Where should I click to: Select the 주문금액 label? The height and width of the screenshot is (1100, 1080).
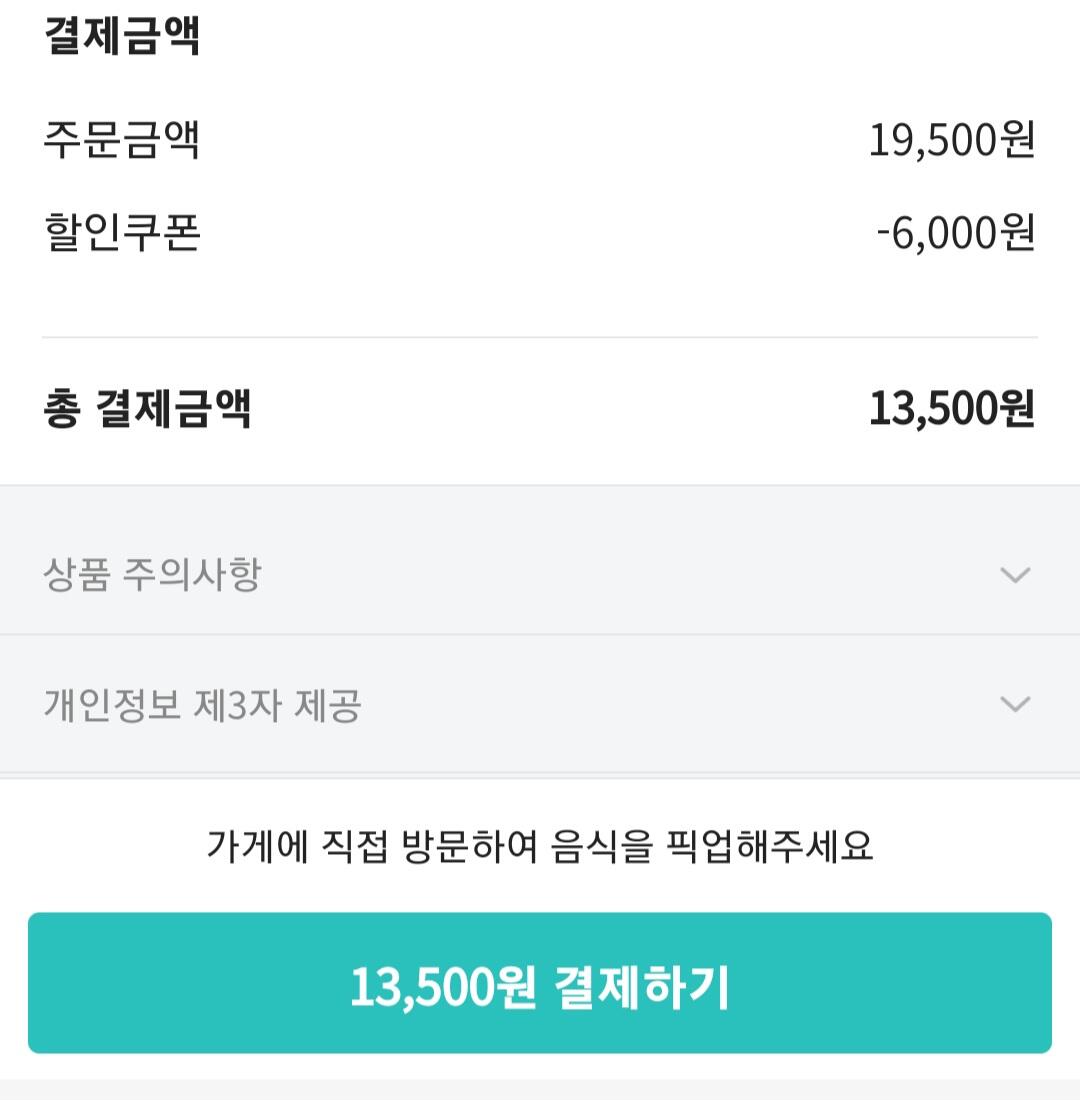click(x=122, y=139)
